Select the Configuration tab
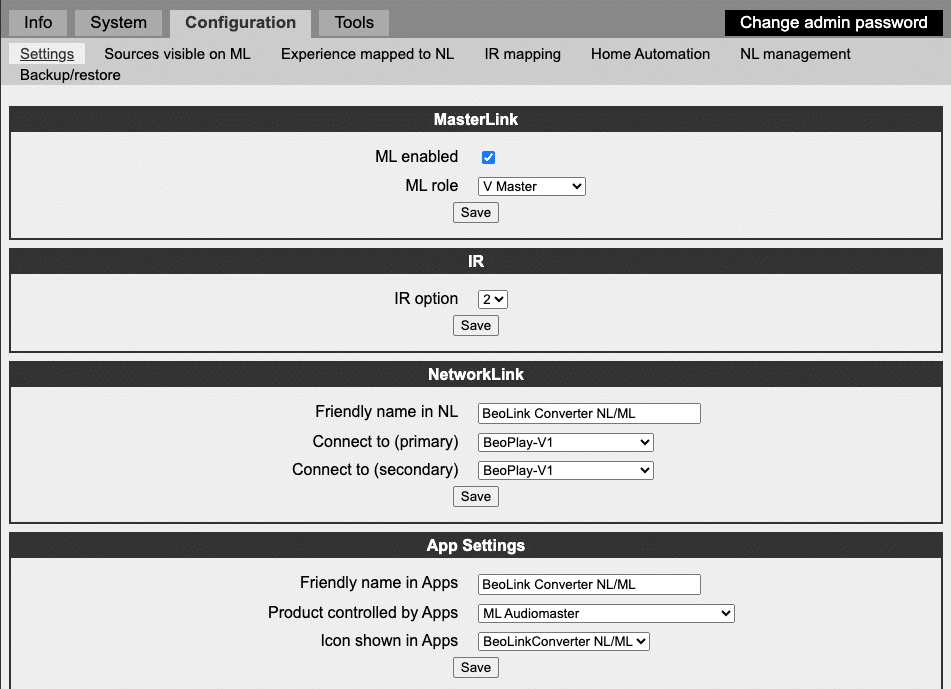This screenshot has width=951, height=689. click(x=240, y=23)
